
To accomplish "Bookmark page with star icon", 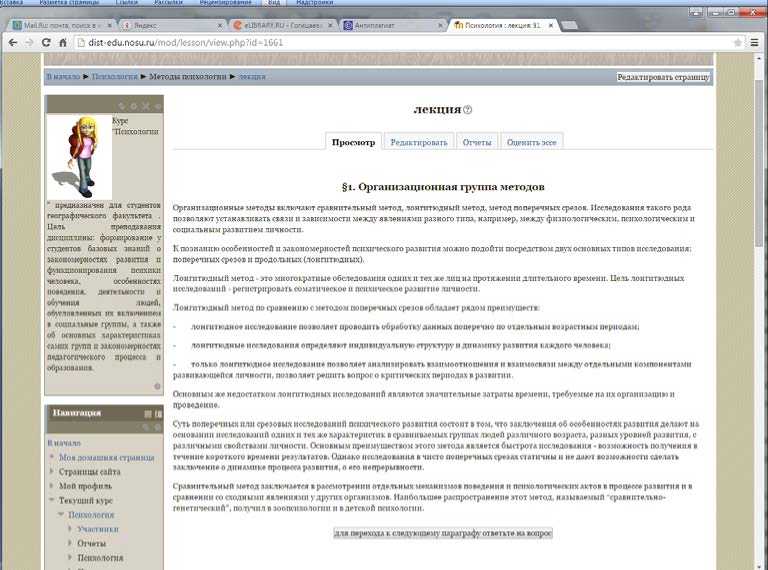I will (738, 43).
